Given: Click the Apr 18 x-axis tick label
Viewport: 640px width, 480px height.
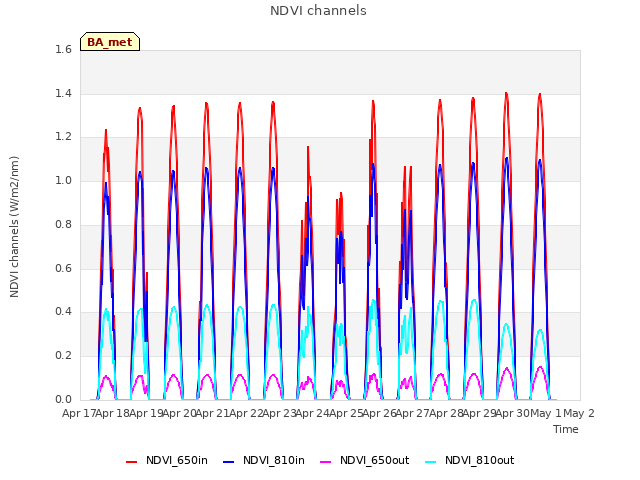Looking at the screenshot, I should [x=112, y=413].
